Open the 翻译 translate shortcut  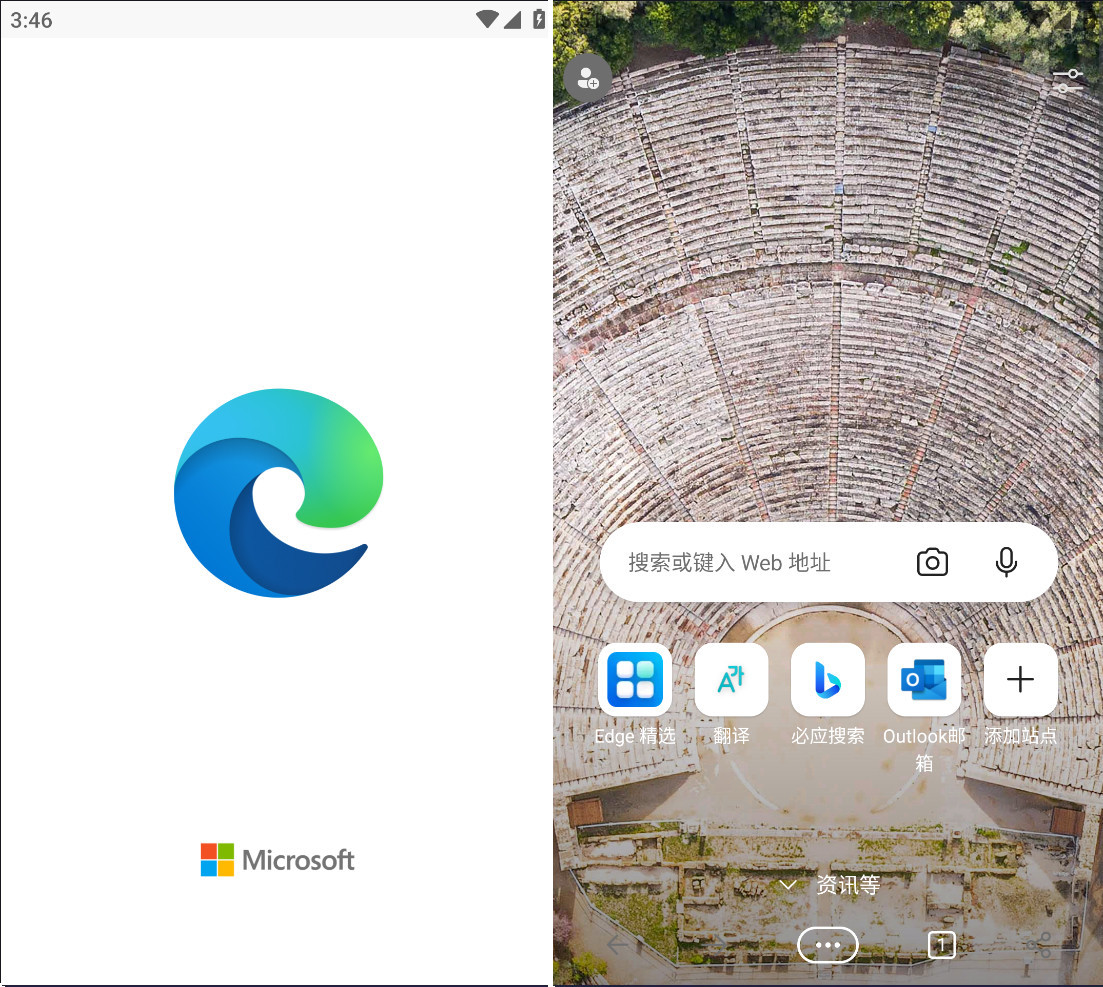[731, 680]
